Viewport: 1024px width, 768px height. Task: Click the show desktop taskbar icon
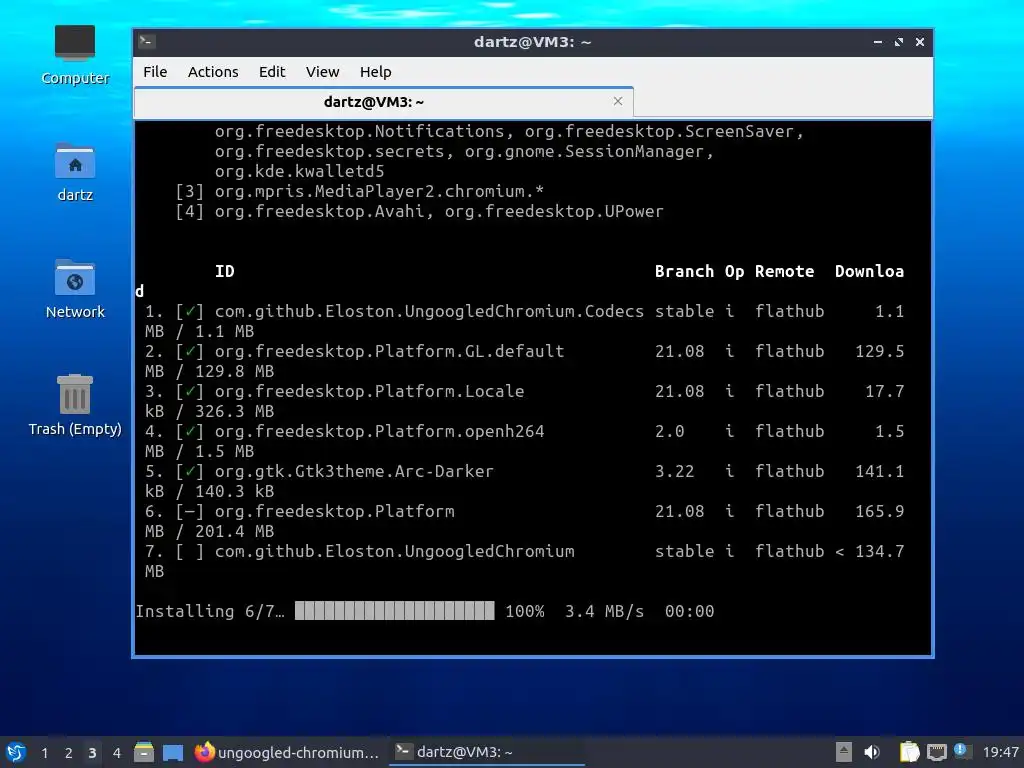tap(172, 752)
